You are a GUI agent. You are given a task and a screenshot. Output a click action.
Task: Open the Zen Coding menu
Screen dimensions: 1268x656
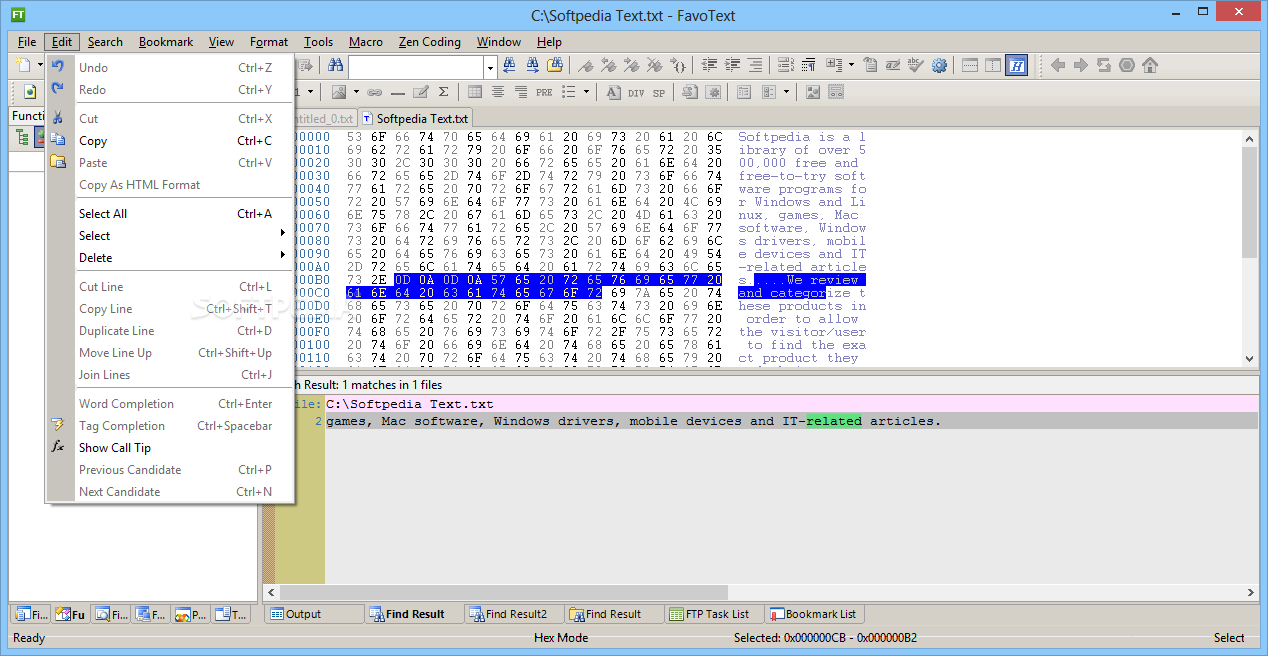pyautogui.click(x=430, y=42)
